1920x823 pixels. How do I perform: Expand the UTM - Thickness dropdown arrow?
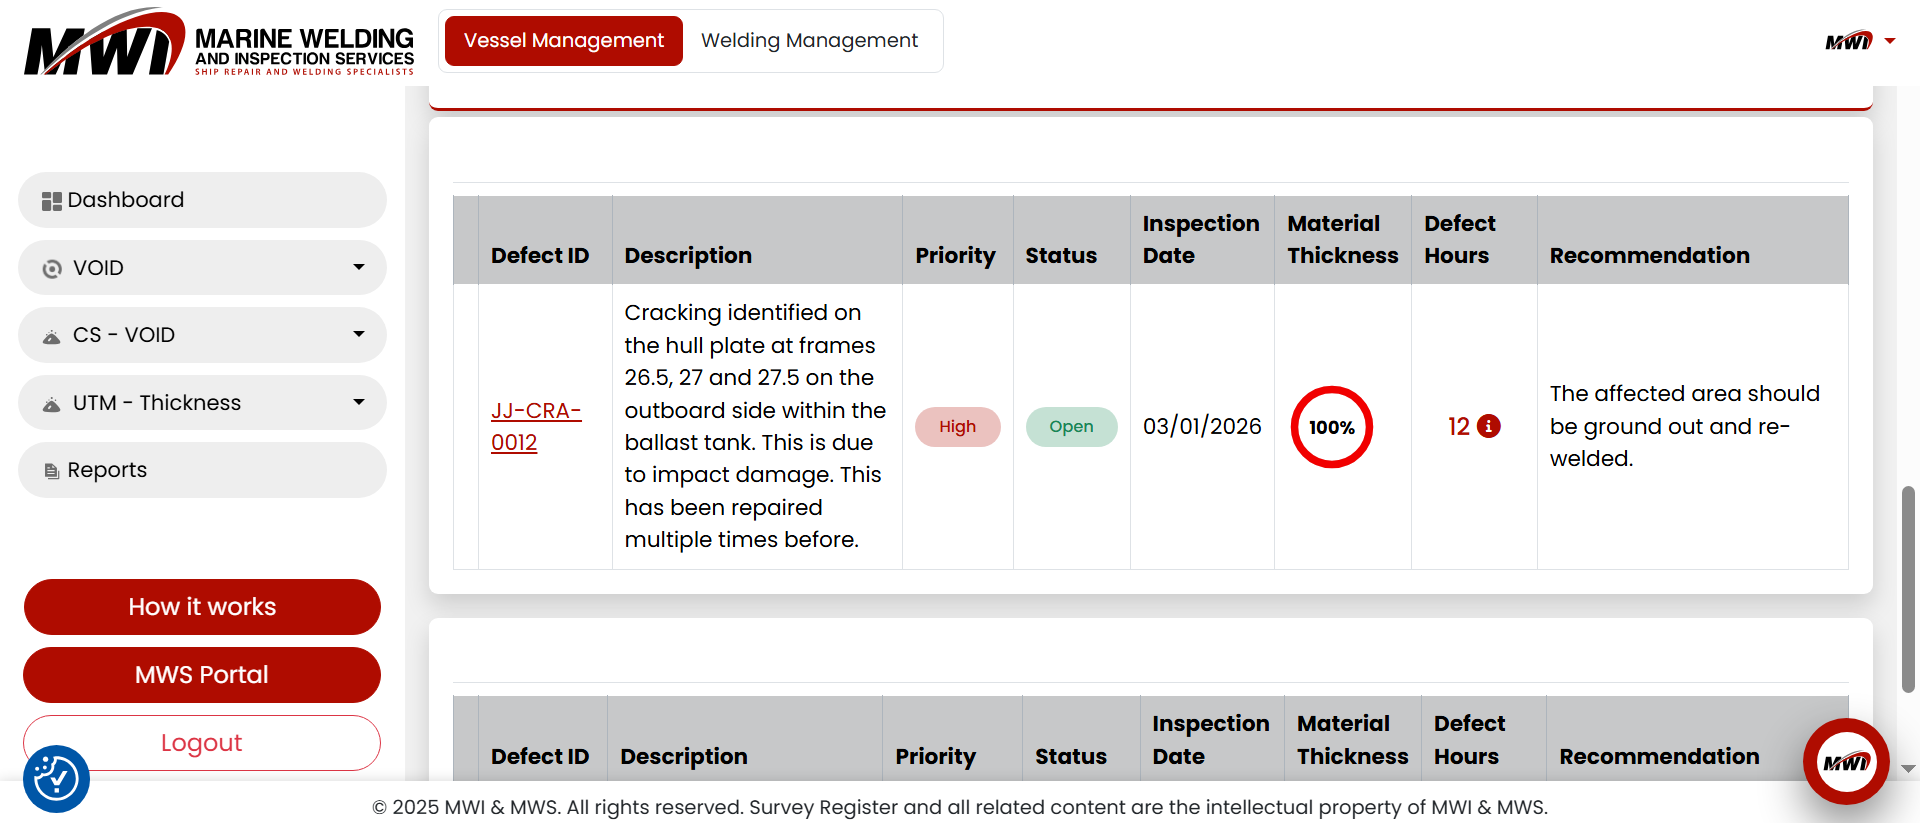tap(358, 402)
